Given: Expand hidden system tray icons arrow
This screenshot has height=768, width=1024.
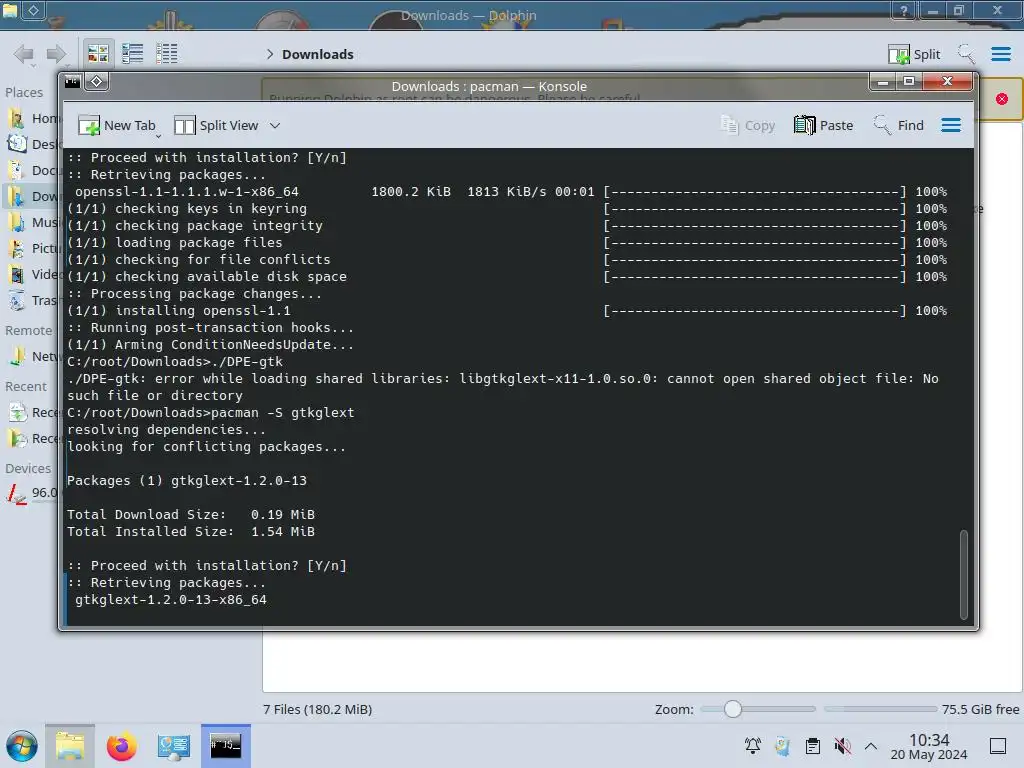Looking at the screenshot, I should [871, 746].
